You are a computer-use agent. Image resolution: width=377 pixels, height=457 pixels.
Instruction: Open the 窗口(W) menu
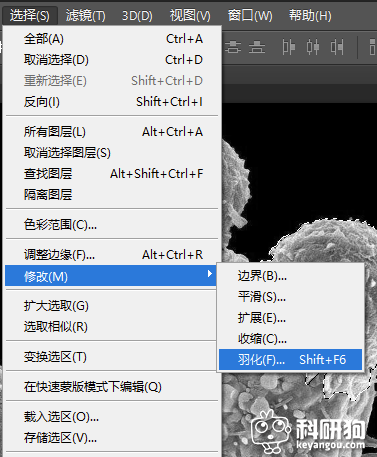point(250,16)
